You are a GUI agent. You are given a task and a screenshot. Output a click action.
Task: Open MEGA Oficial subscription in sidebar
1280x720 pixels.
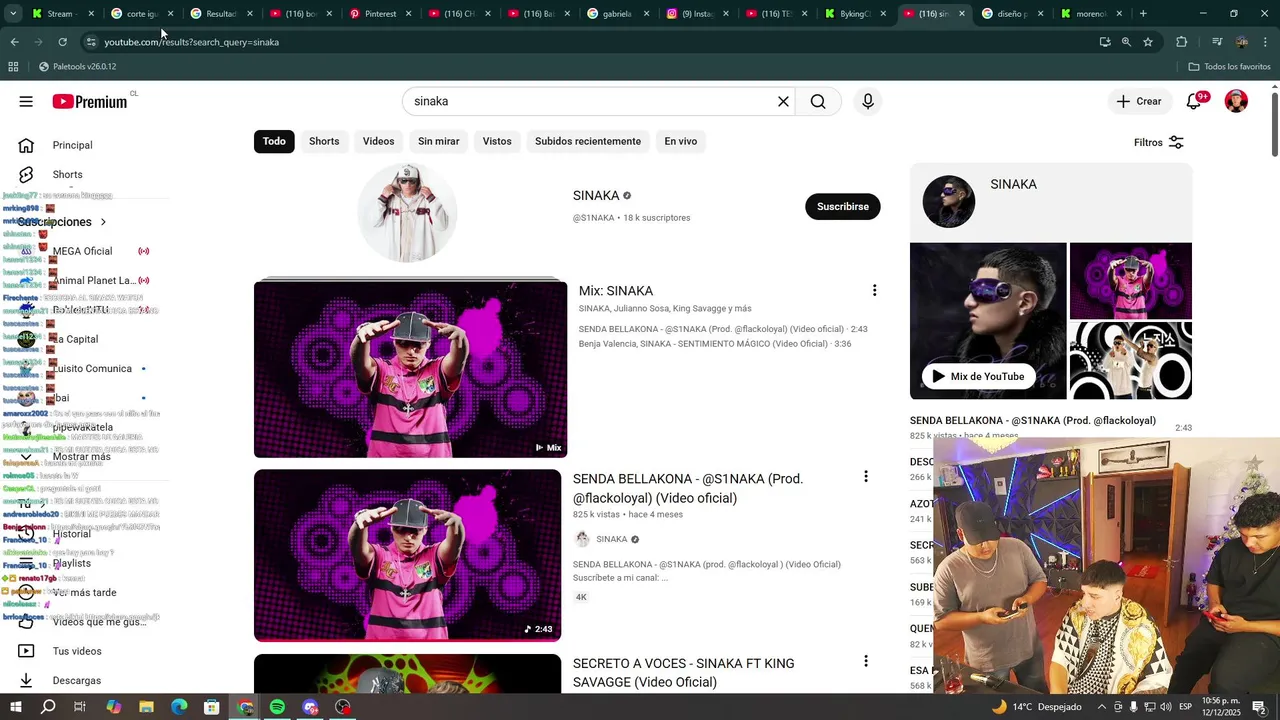coord(82,251)
